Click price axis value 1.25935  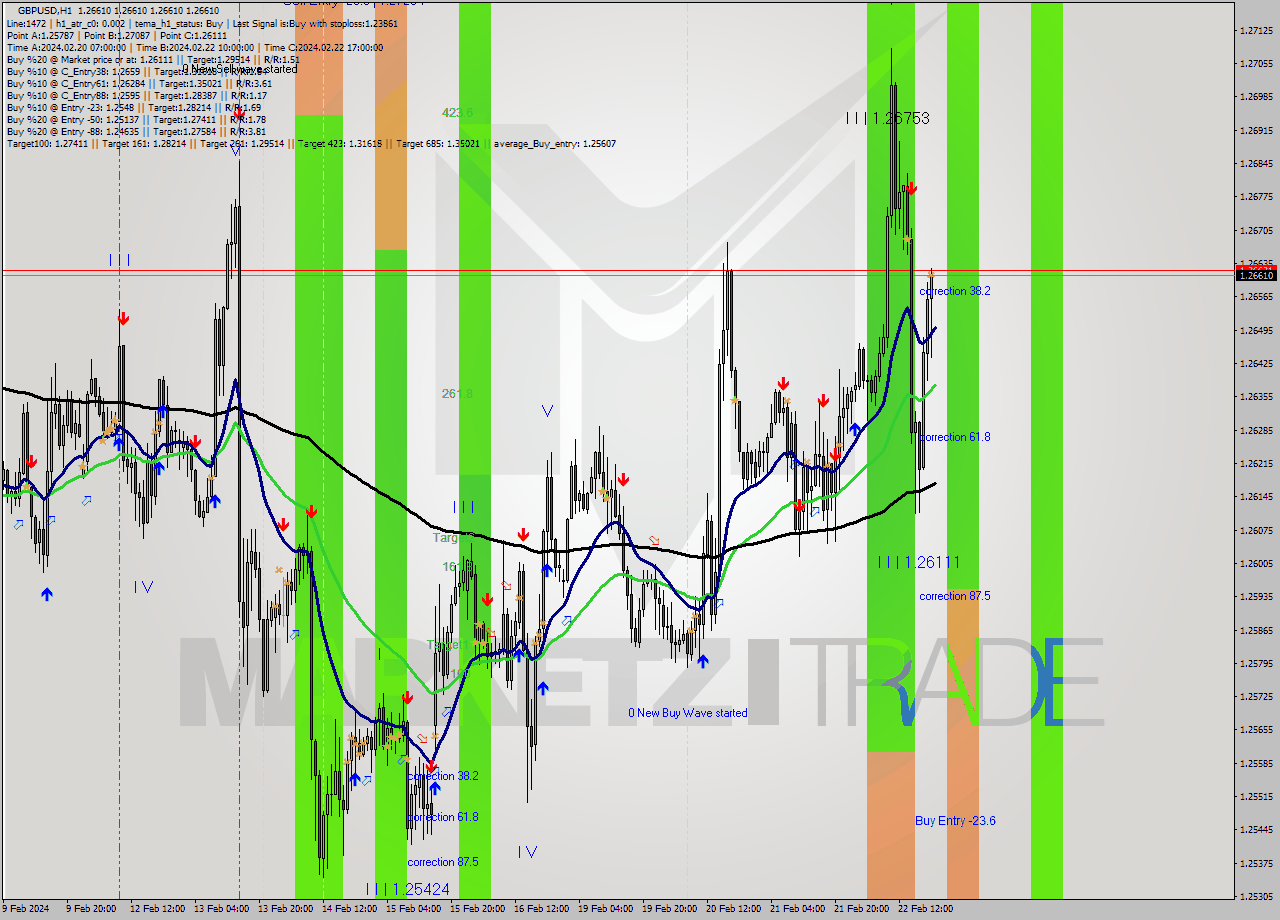(1255, 597)
